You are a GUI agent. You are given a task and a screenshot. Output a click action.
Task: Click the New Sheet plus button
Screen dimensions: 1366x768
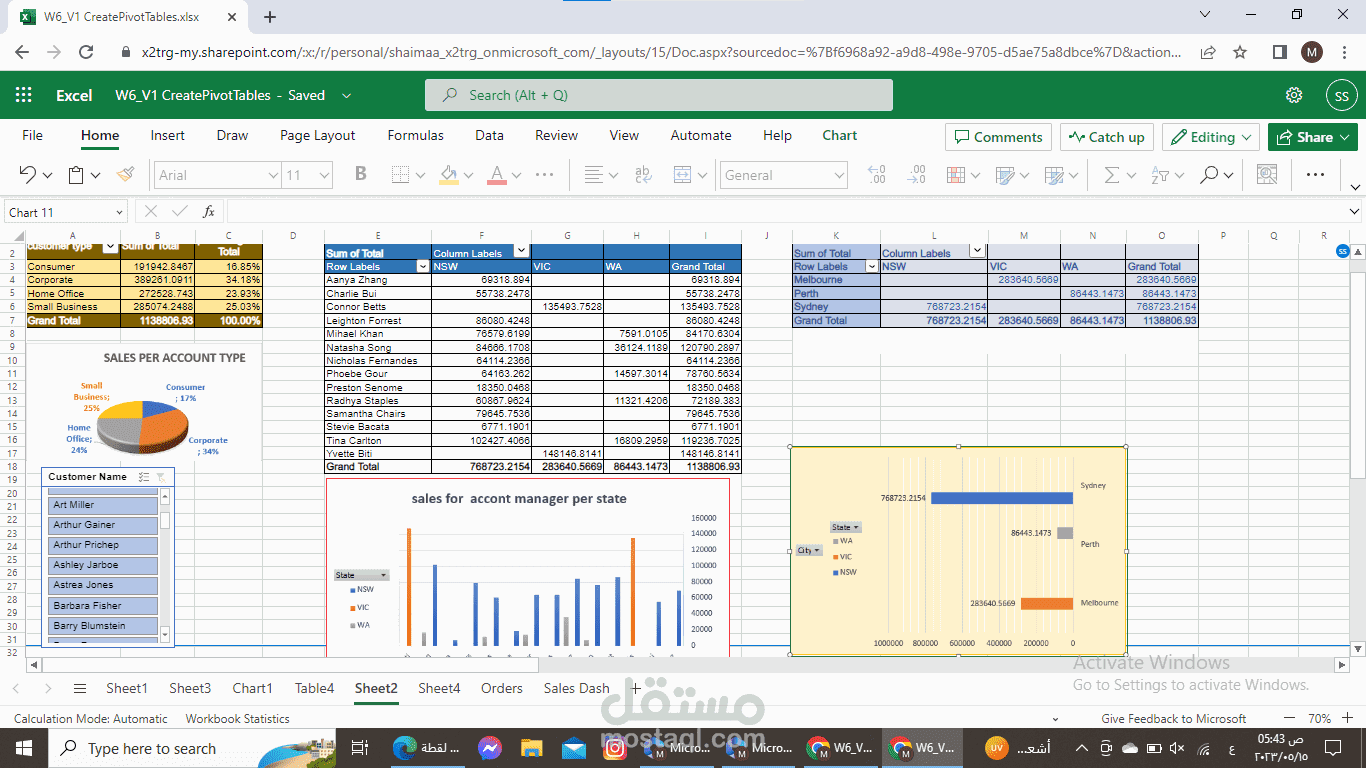[637, 688]
